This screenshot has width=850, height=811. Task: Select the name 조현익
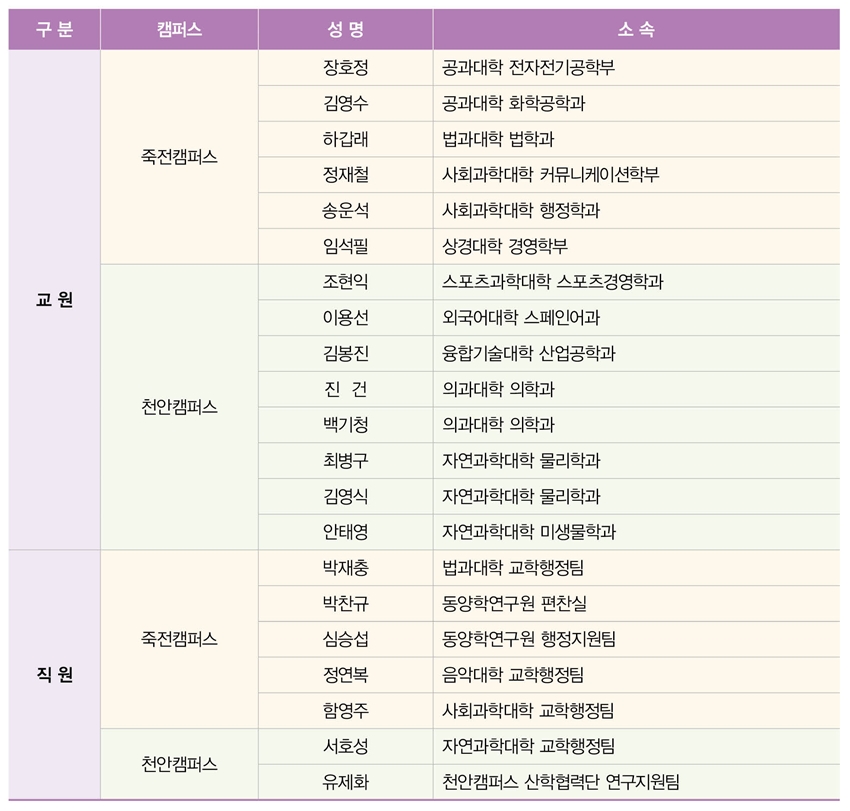point(346,282)
